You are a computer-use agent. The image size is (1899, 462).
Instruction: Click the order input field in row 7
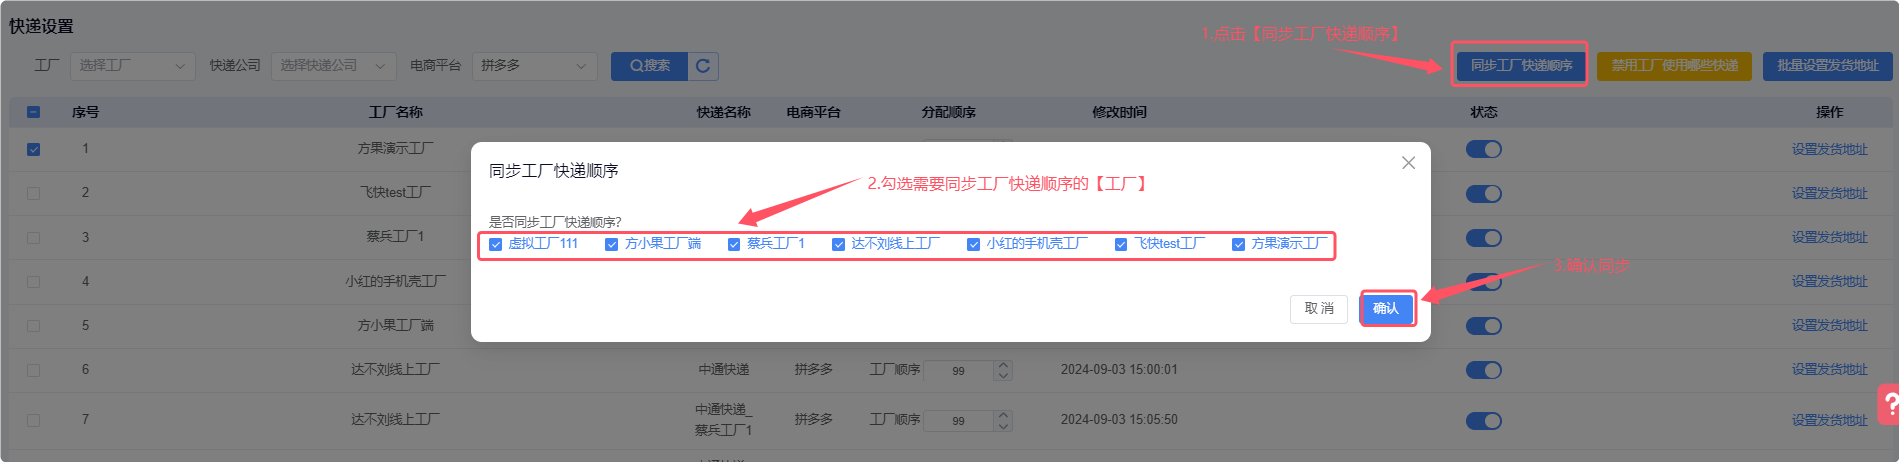[958, 421]
